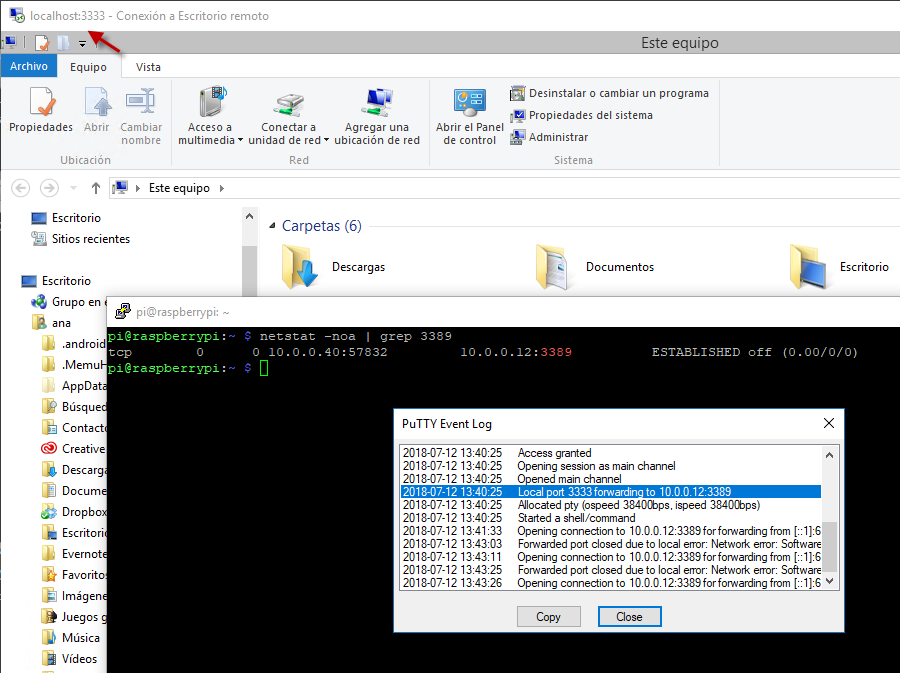Open the quick access toolbar customize dropdown
The height and width of the screenshot is (673, 900).
tap(83, 44)
